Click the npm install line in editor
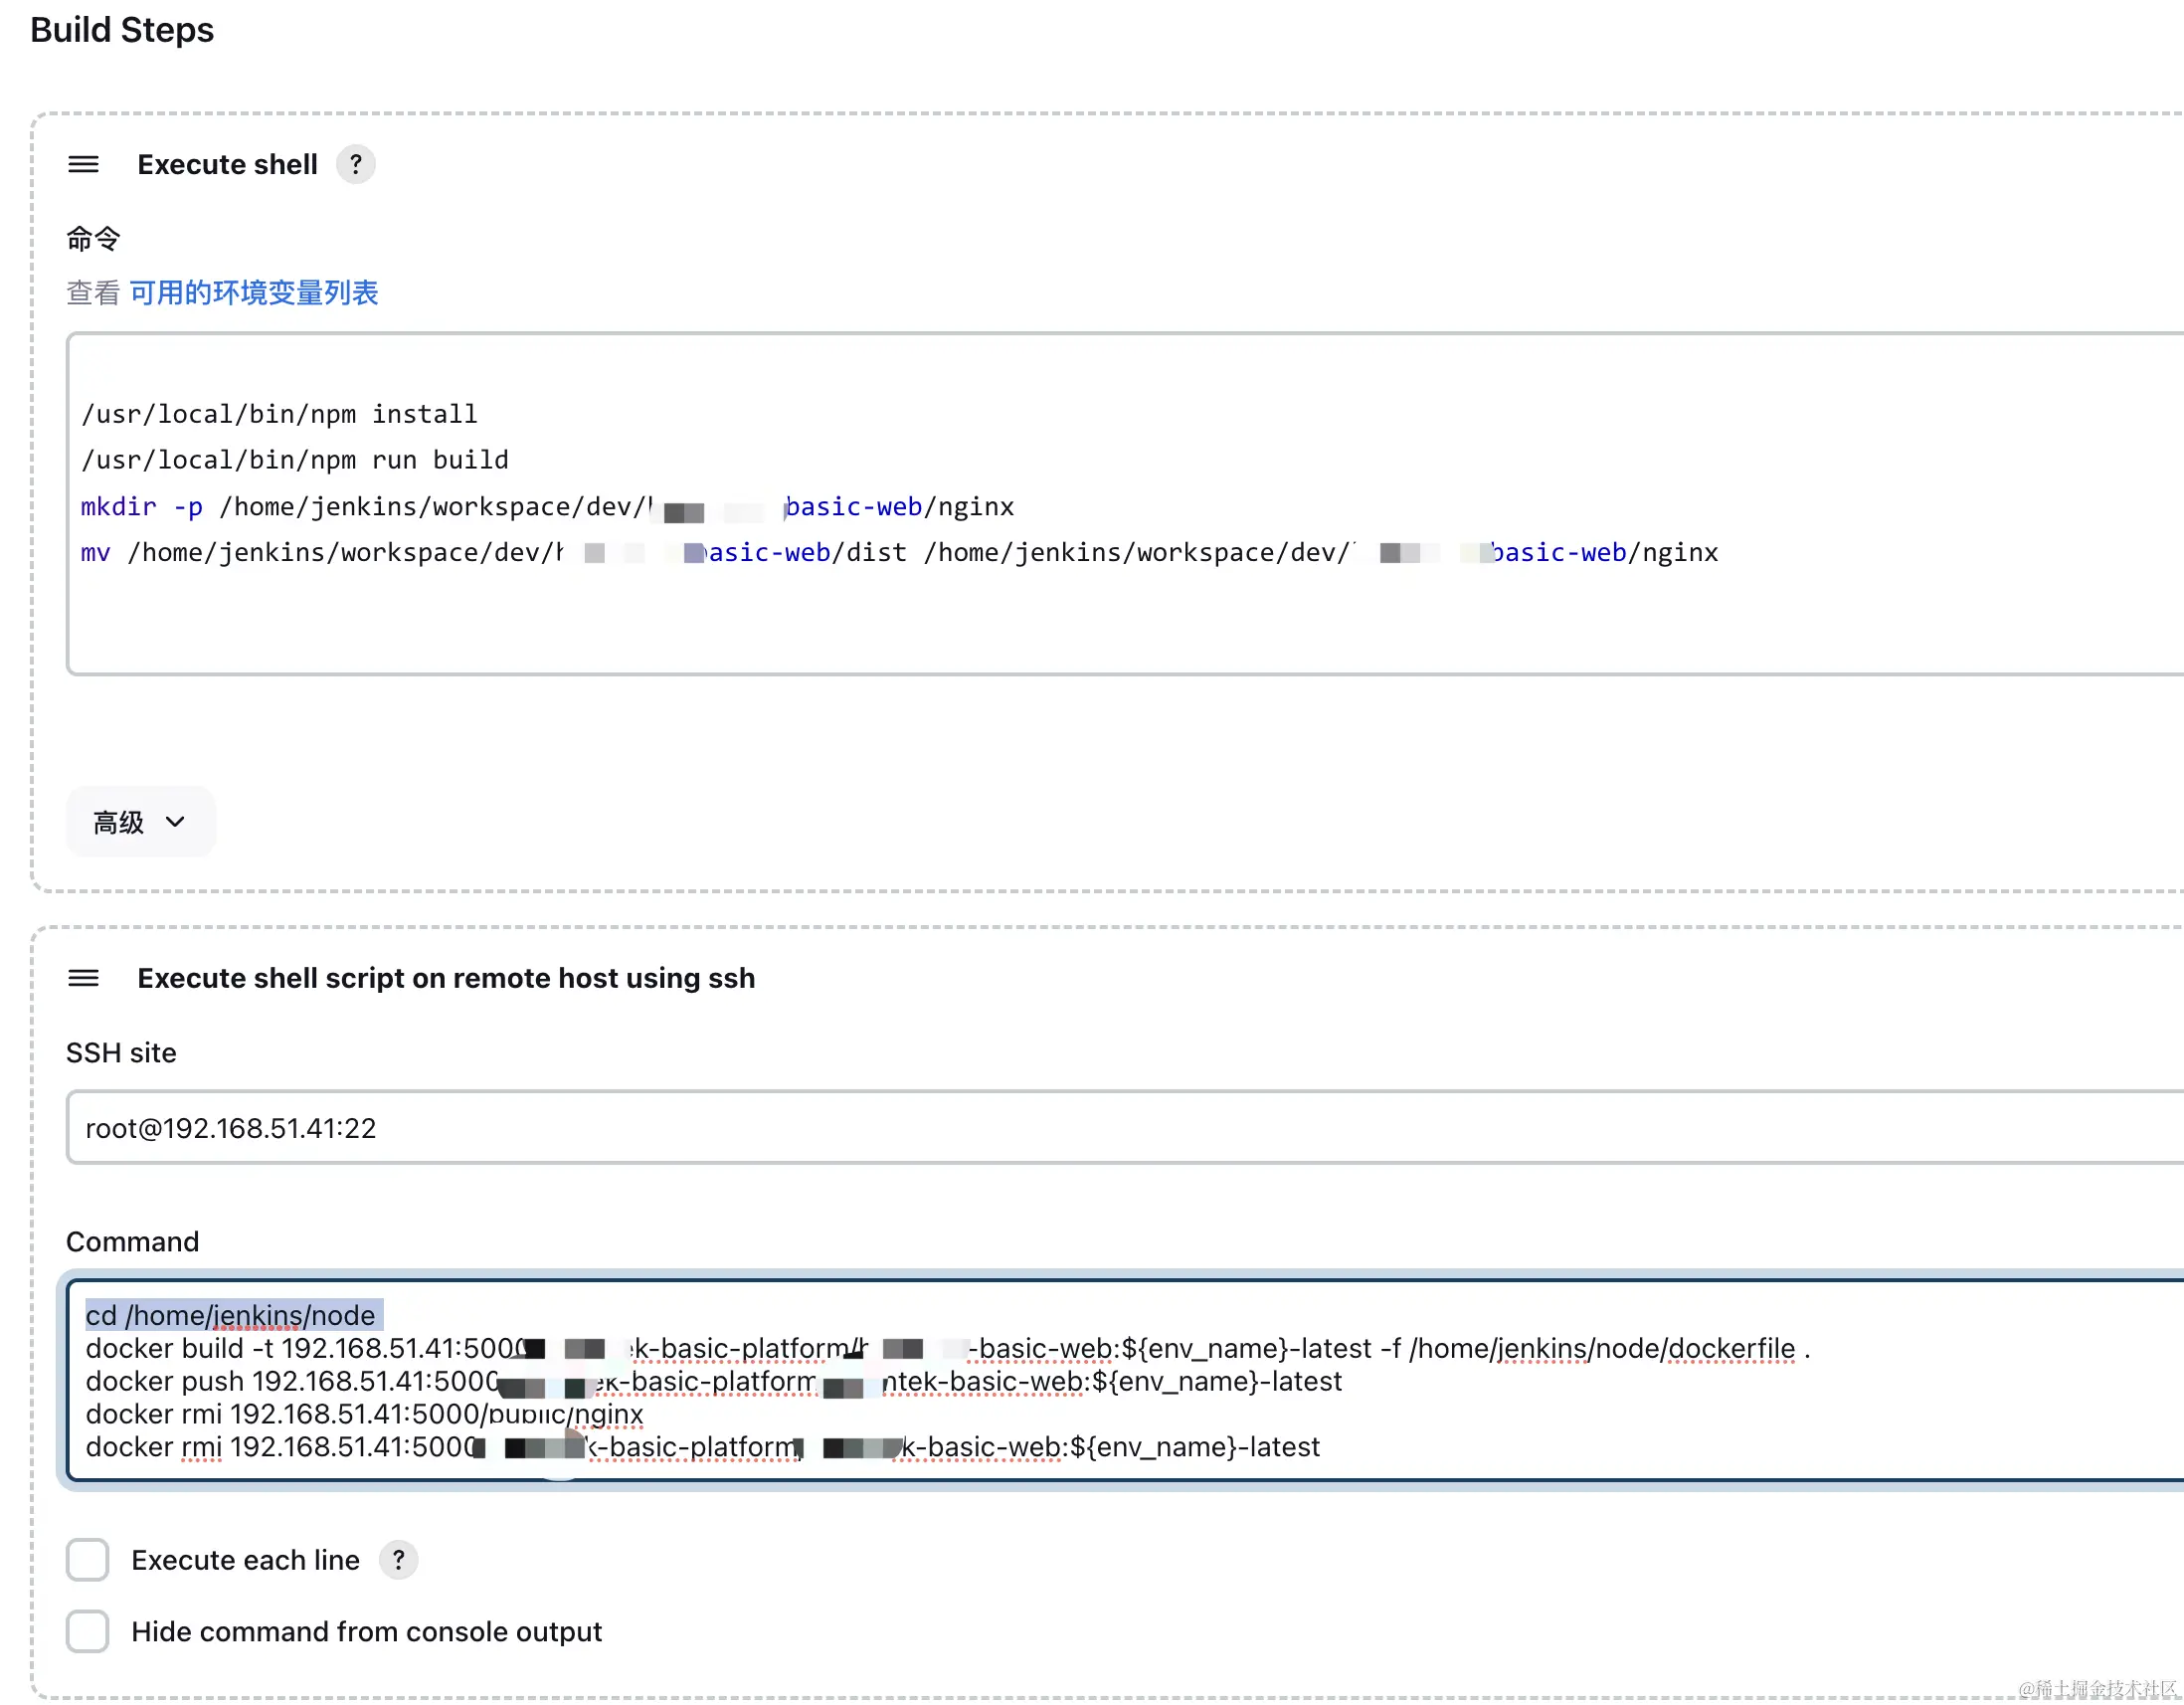Image resolution: width=2184 pixels, height=1705 pixels. click(280, 414)
